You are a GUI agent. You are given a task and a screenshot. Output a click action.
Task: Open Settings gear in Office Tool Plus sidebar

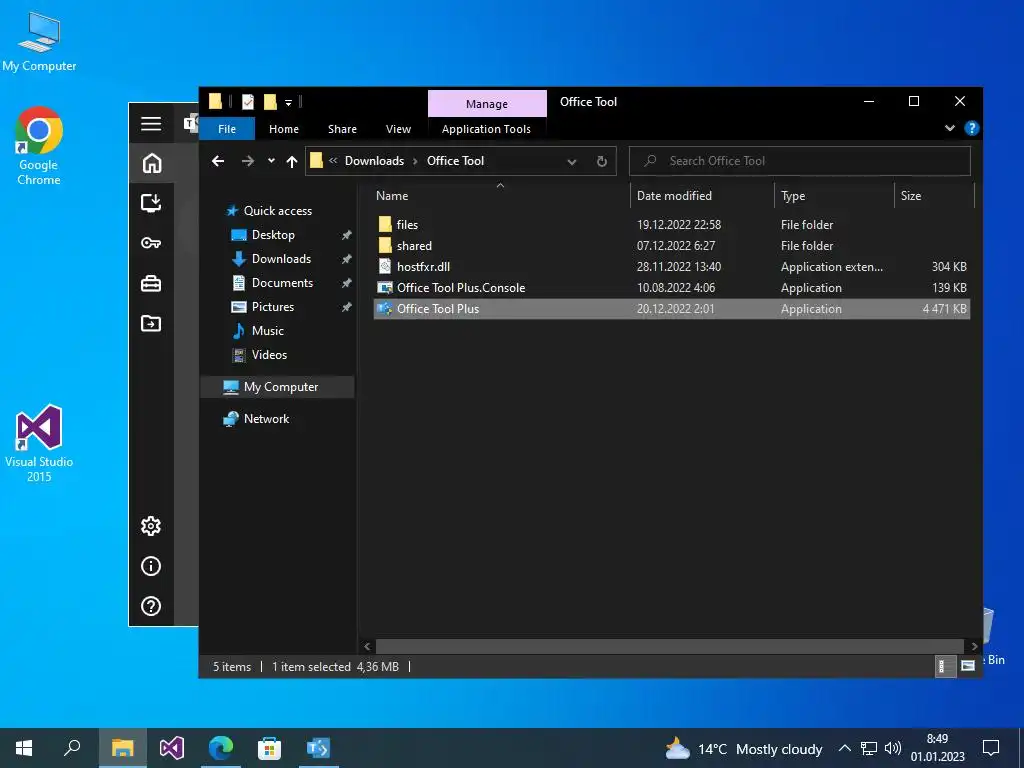(151, 526)
